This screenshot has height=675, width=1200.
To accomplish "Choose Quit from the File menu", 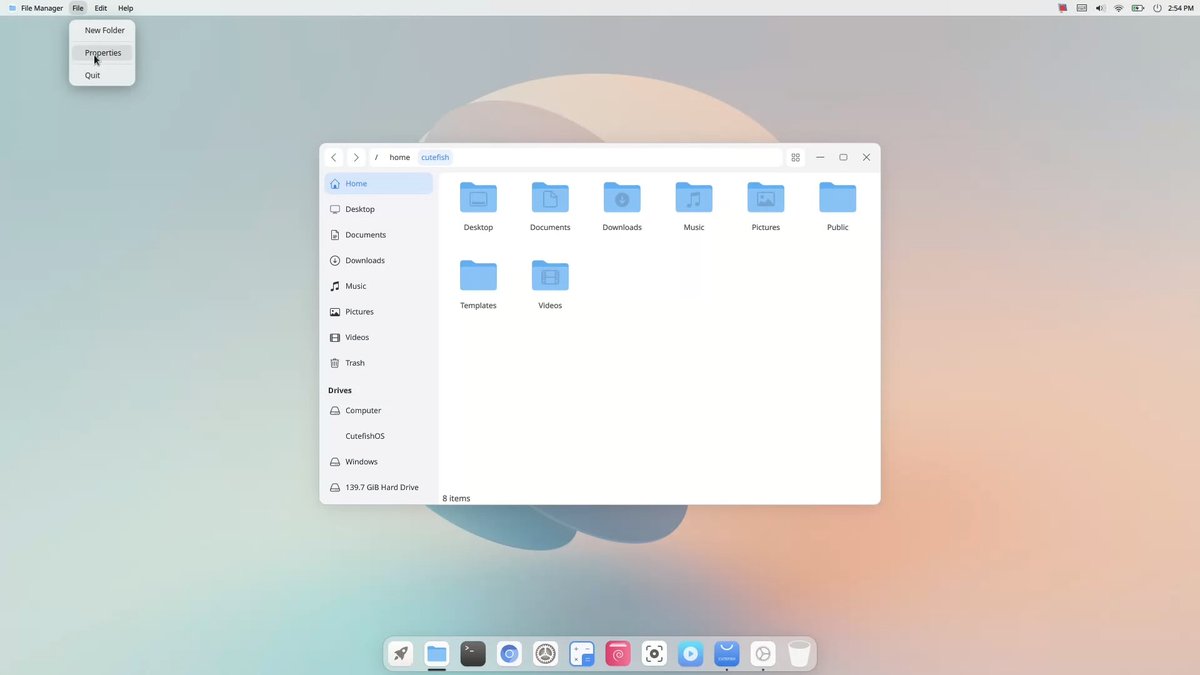I will 102,75.
